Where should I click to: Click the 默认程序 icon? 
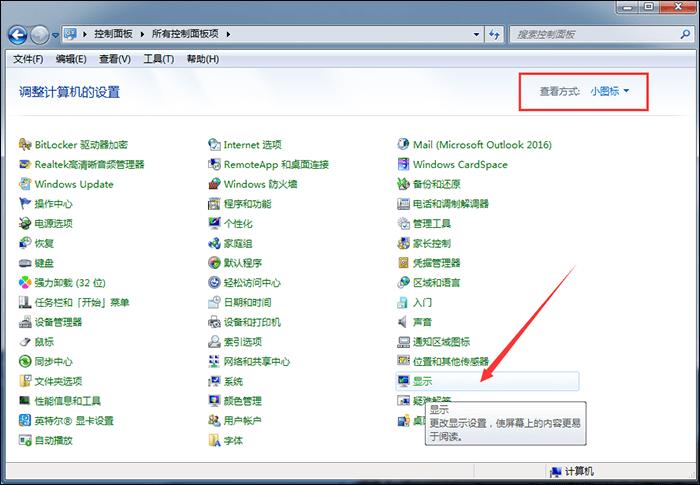tap(214, 263)
